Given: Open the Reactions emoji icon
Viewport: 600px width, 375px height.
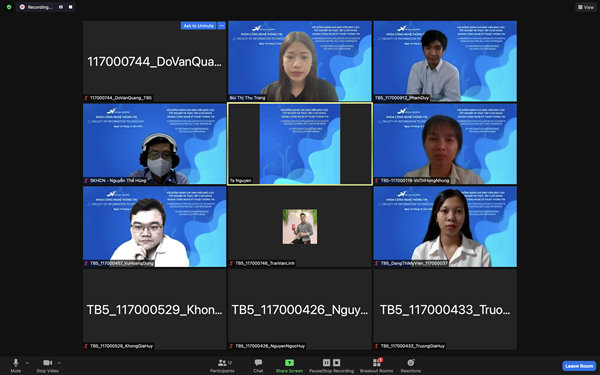Looking at the screenshot, I should coord(411,362).
